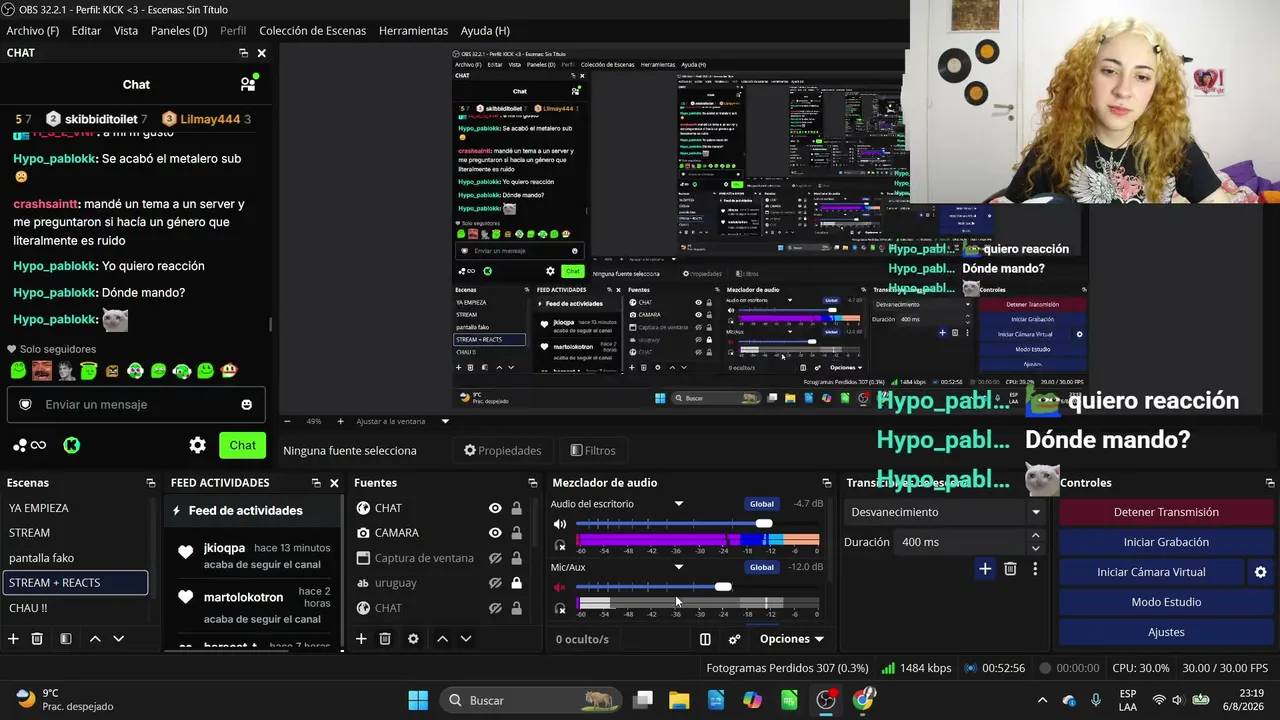Open the Opciones dropdown in audio mixer
The height and width of the screenshot is (720, 1280).
click(x=791, y=639)
